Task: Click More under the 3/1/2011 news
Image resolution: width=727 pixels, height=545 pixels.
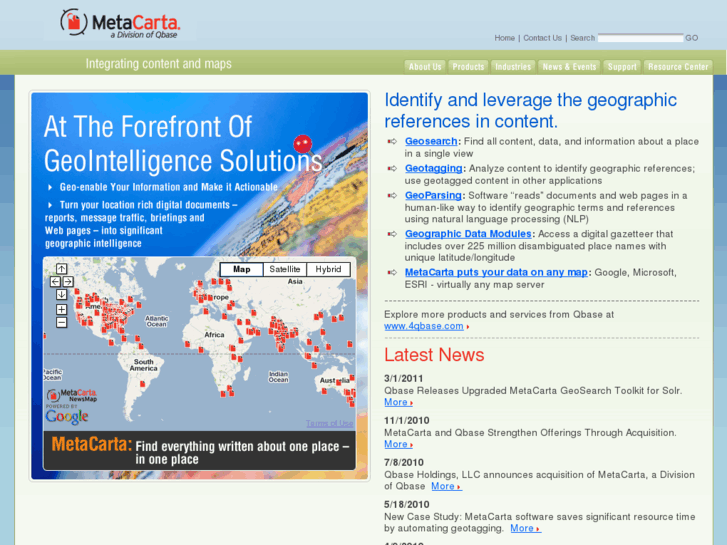Action: click(x=398, y=402)
